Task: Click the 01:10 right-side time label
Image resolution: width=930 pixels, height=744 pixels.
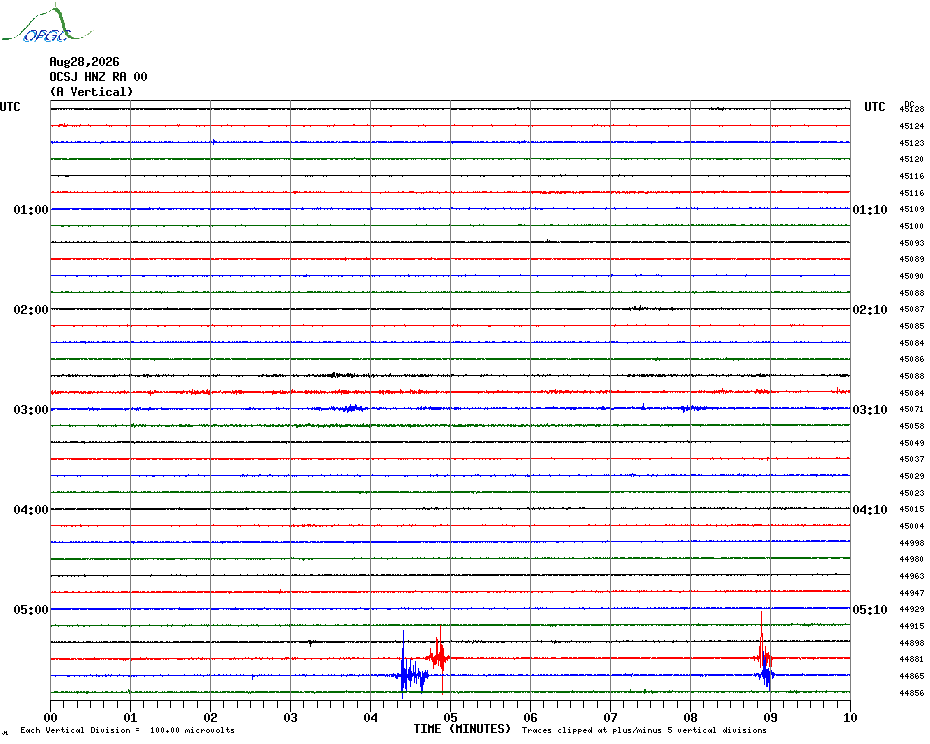Action: click(x=870, y=210)
